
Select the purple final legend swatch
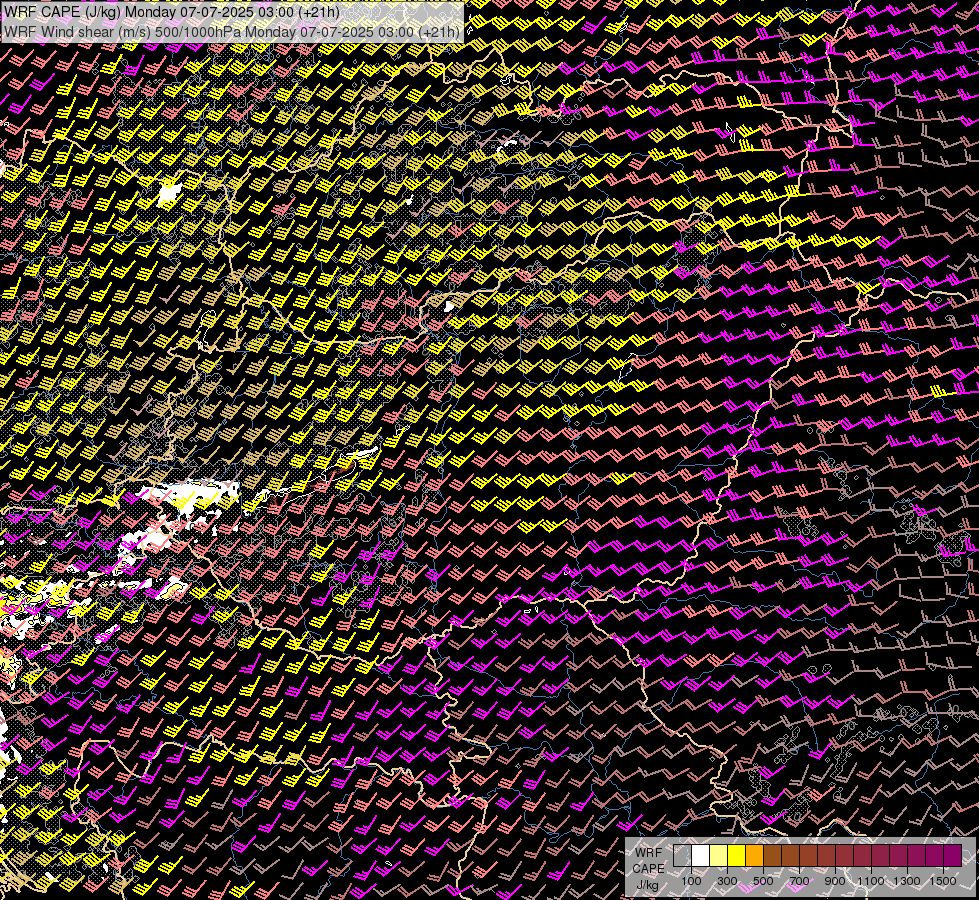pos(953,856)
